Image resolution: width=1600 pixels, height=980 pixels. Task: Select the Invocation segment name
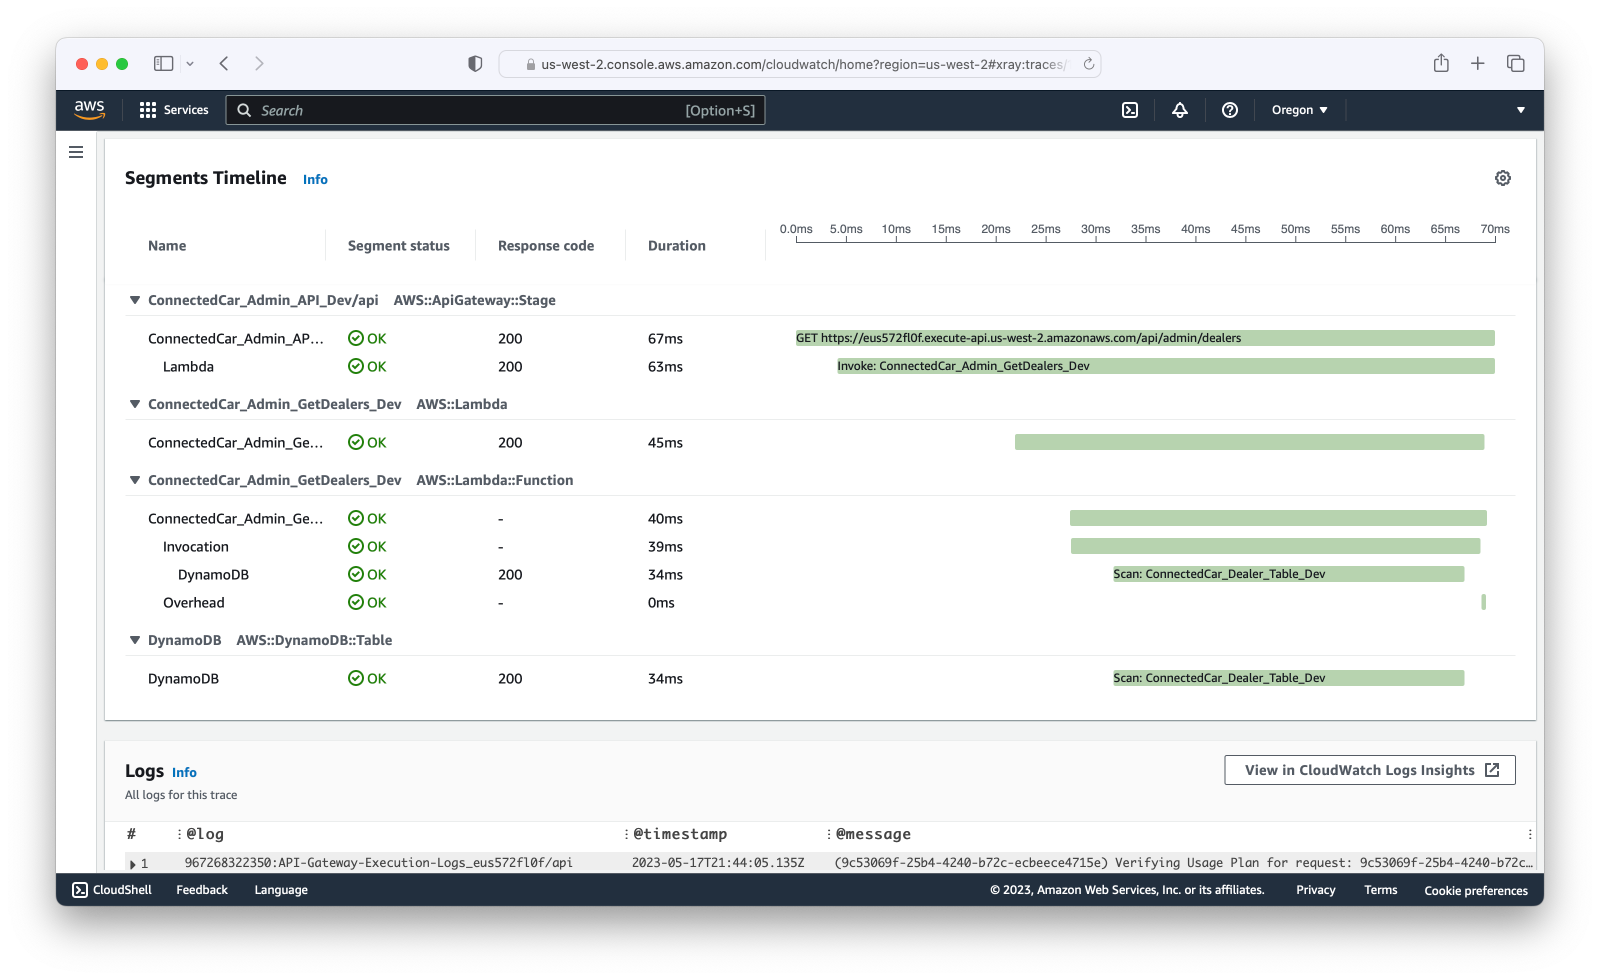[196, 546]
